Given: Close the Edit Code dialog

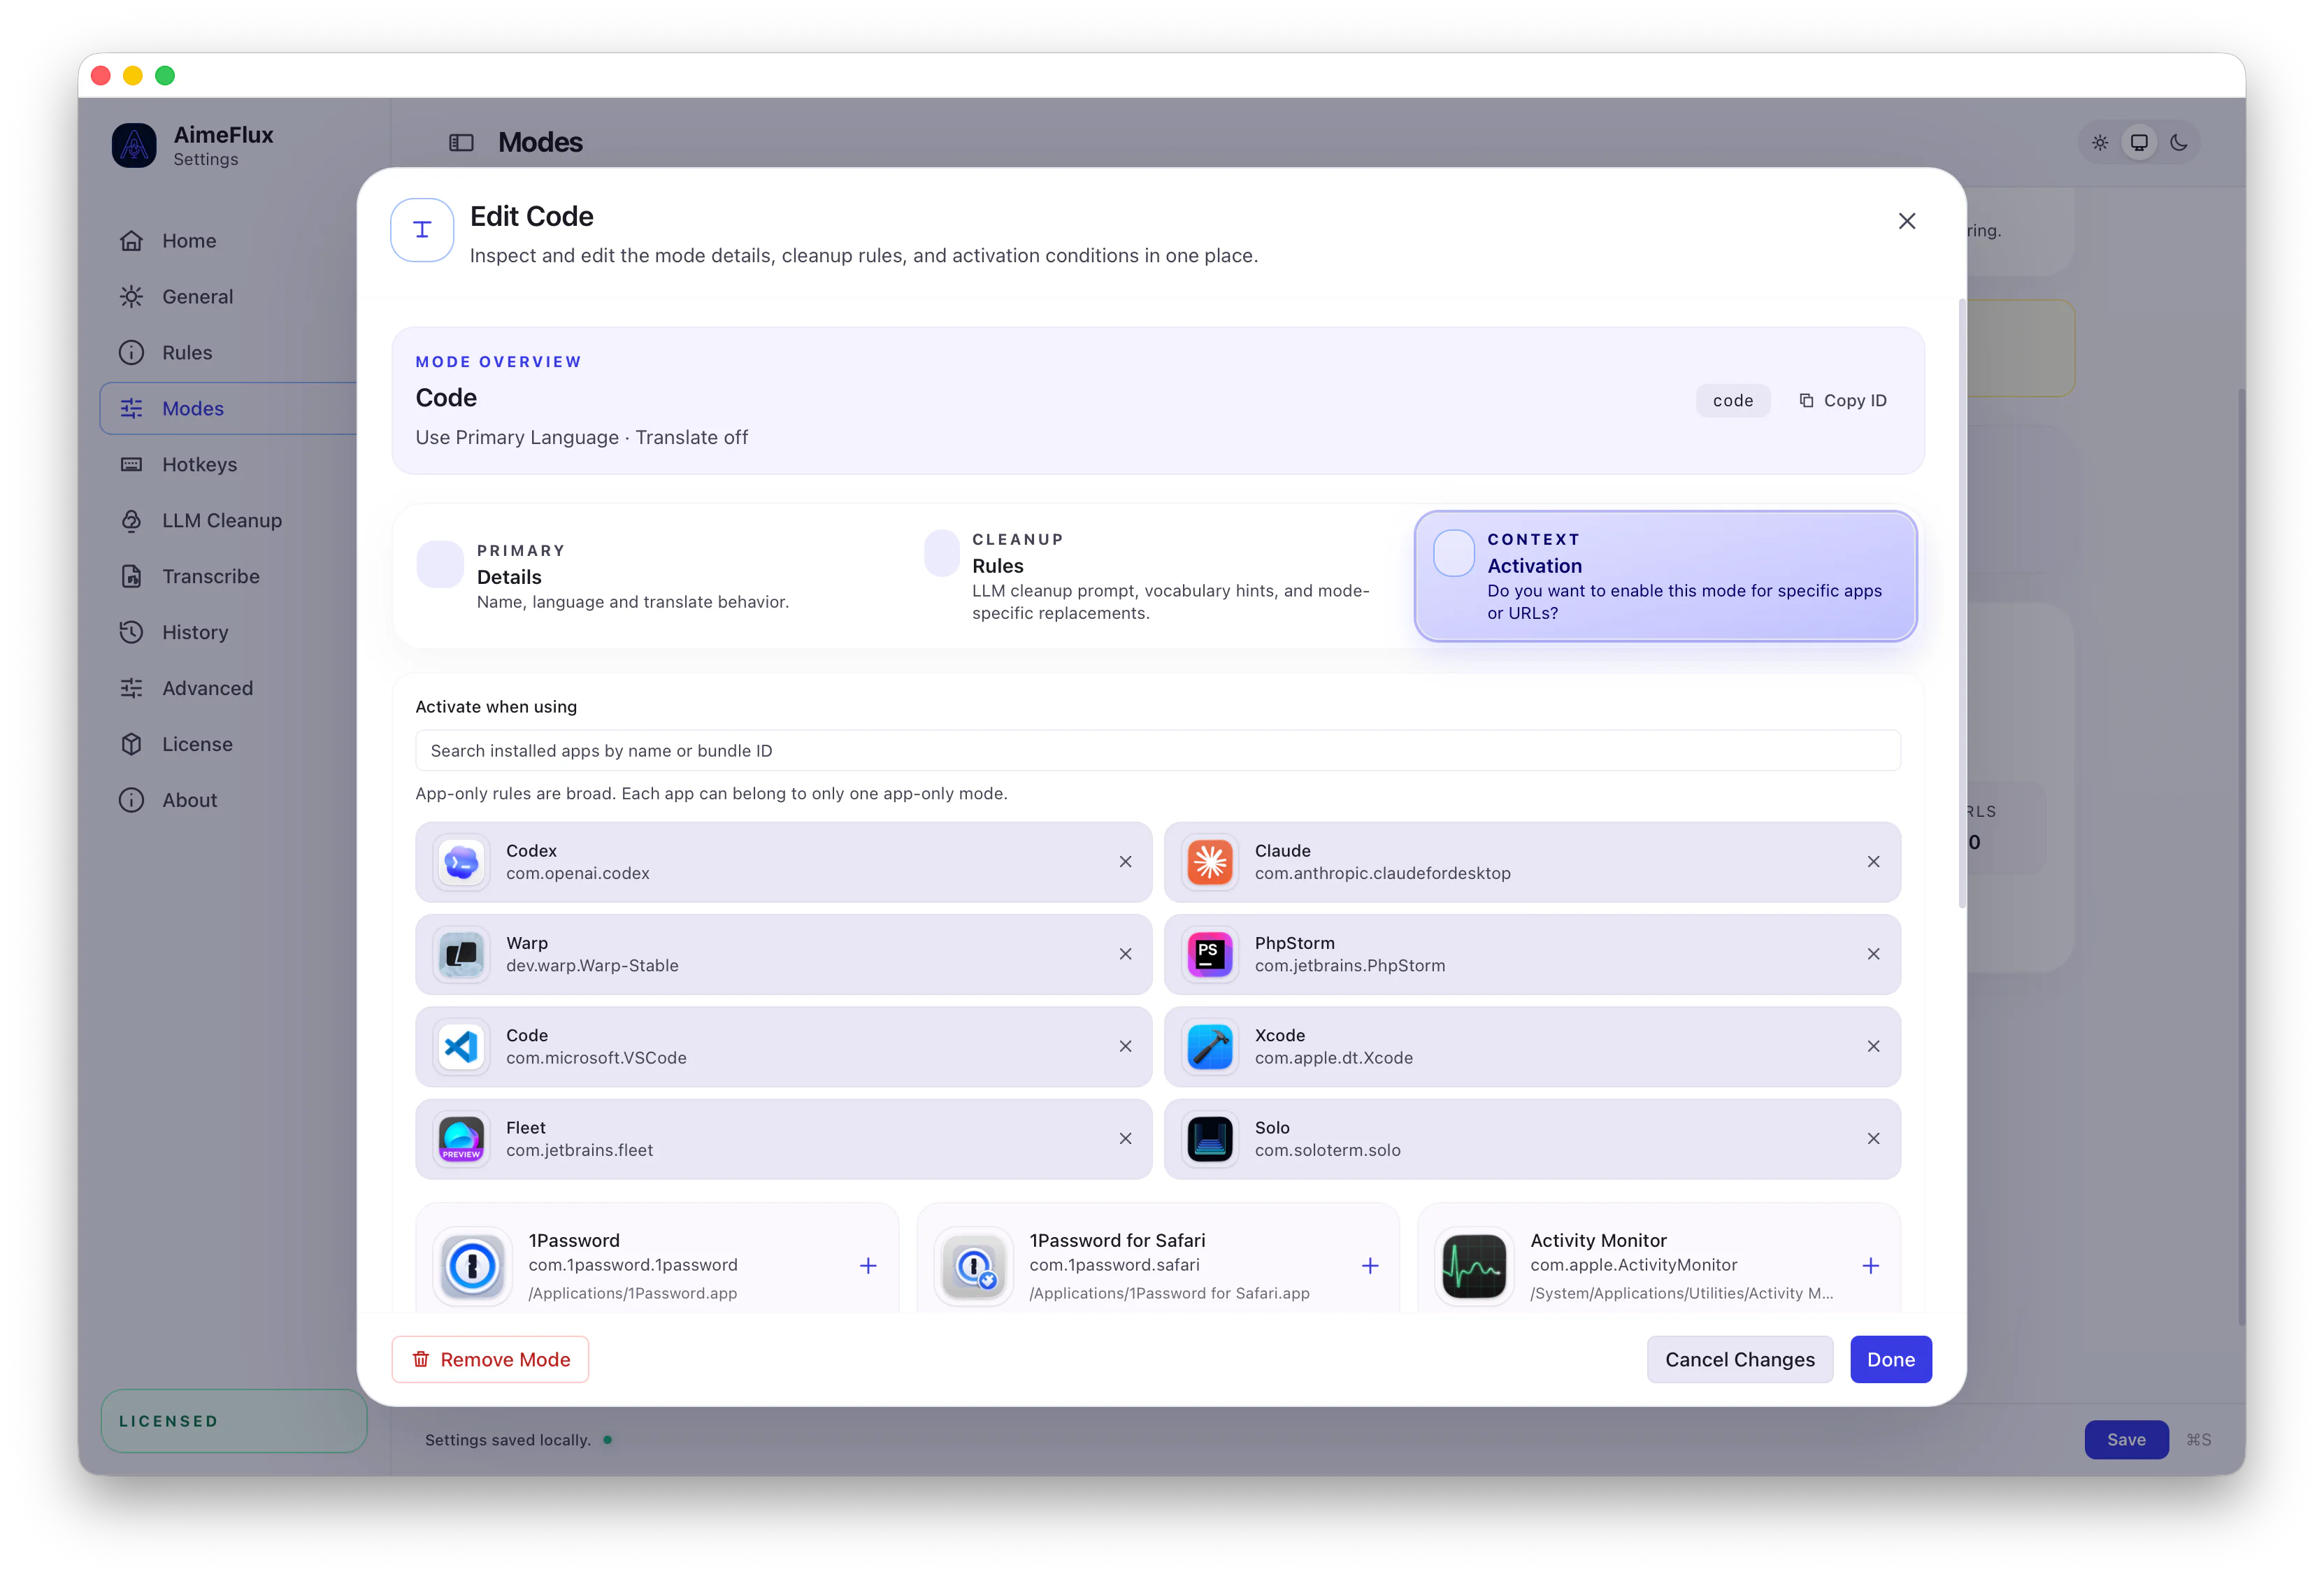Looking at the screenshot, I should [1907, 221].
